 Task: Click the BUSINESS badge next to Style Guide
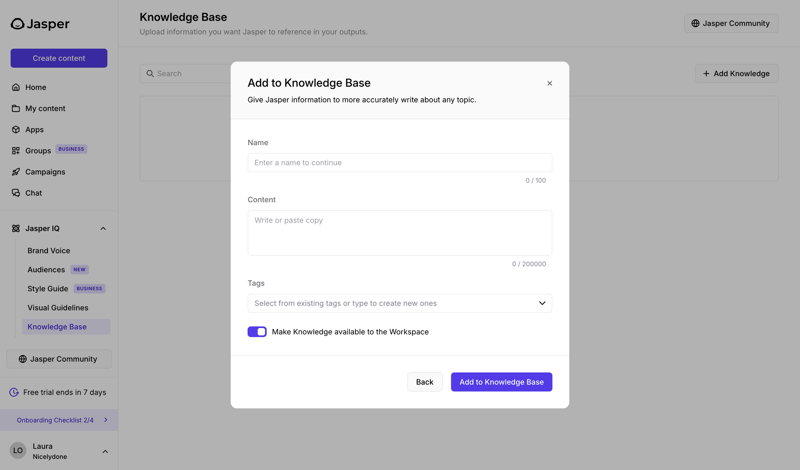(x=89, y=288)
